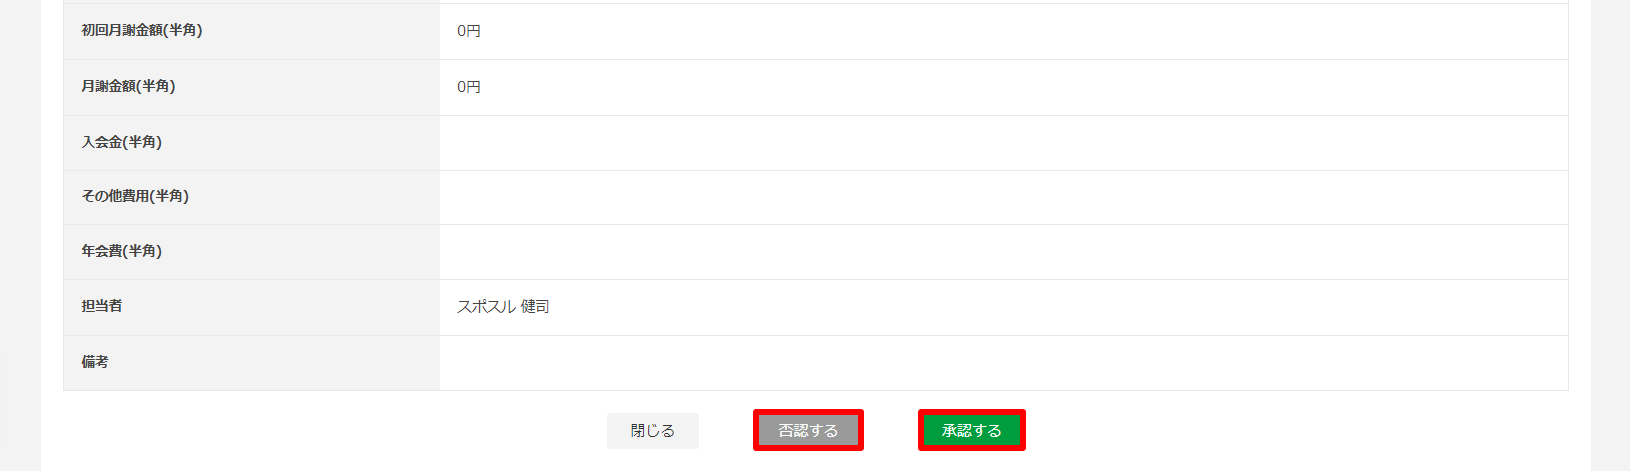Approve with the green 承認する button
This screenshot has height=471, width=1630.
click(x=972, y=430)
